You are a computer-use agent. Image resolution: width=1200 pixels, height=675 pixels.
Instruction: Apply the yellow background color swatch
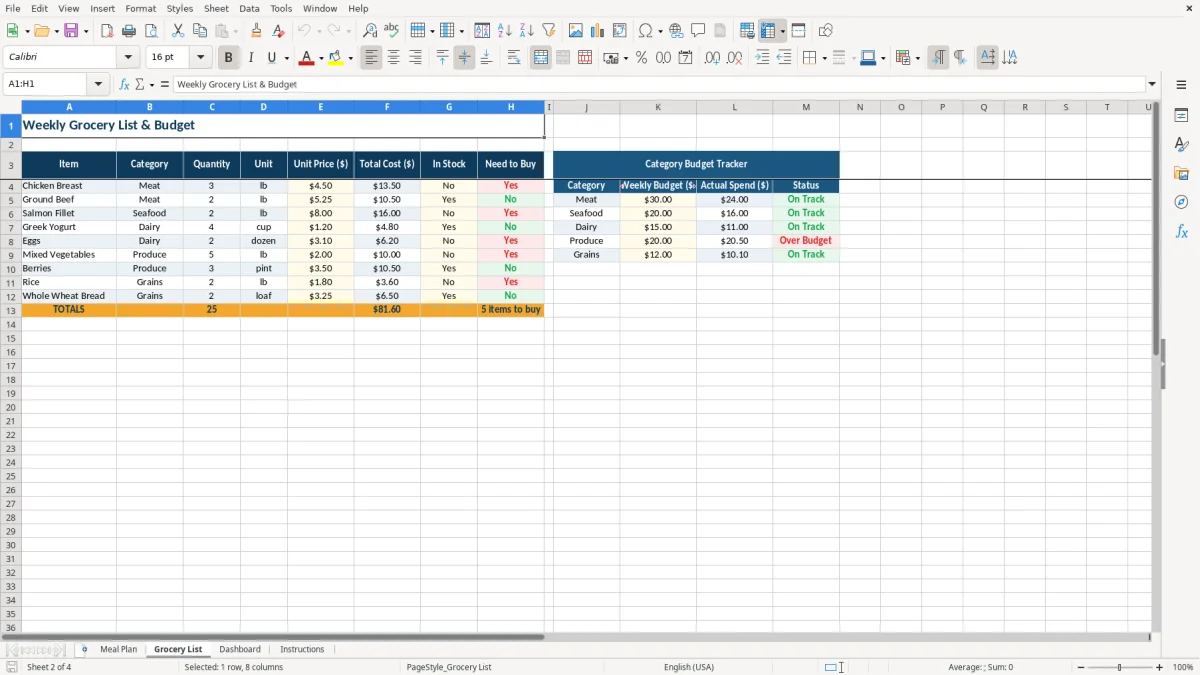[x=336, y=58]
